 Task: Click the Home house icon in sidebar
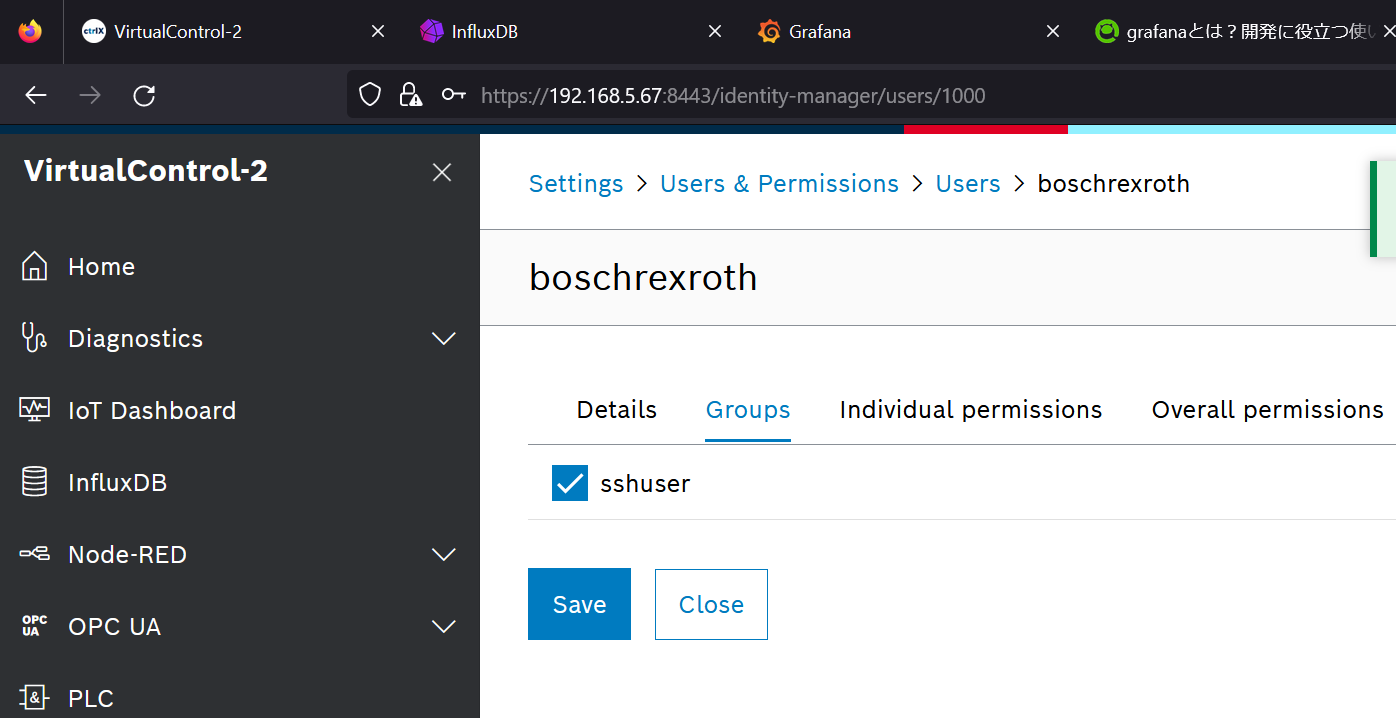pyautogui.click(x=34, y=267)
